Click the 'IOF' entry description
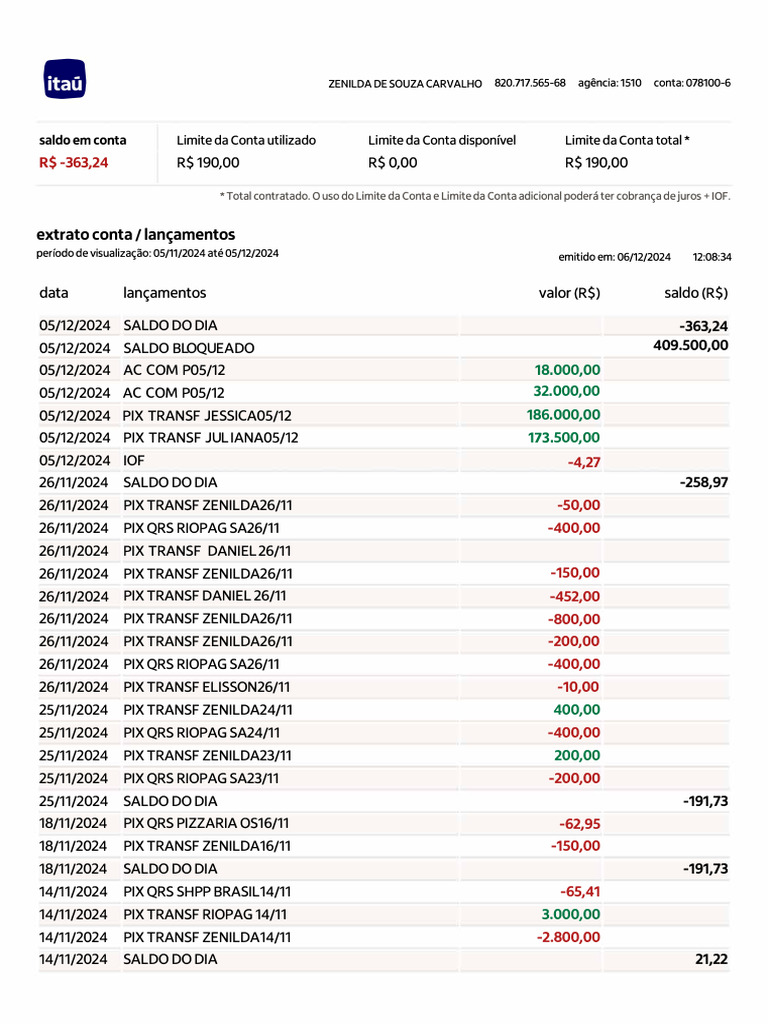 coord(134,460)
